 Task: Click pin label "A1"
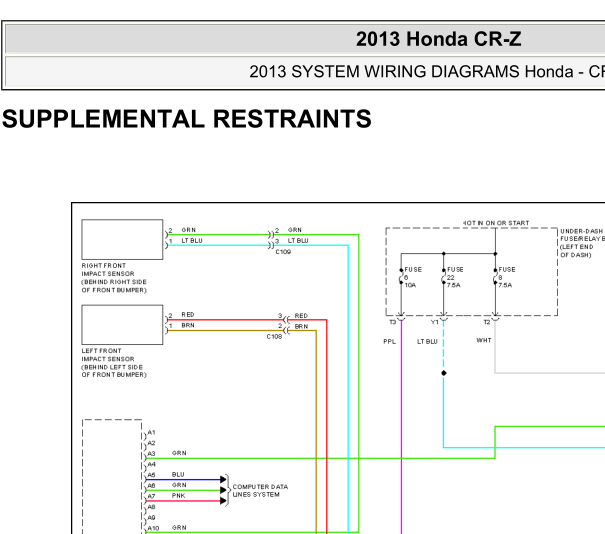151,433
